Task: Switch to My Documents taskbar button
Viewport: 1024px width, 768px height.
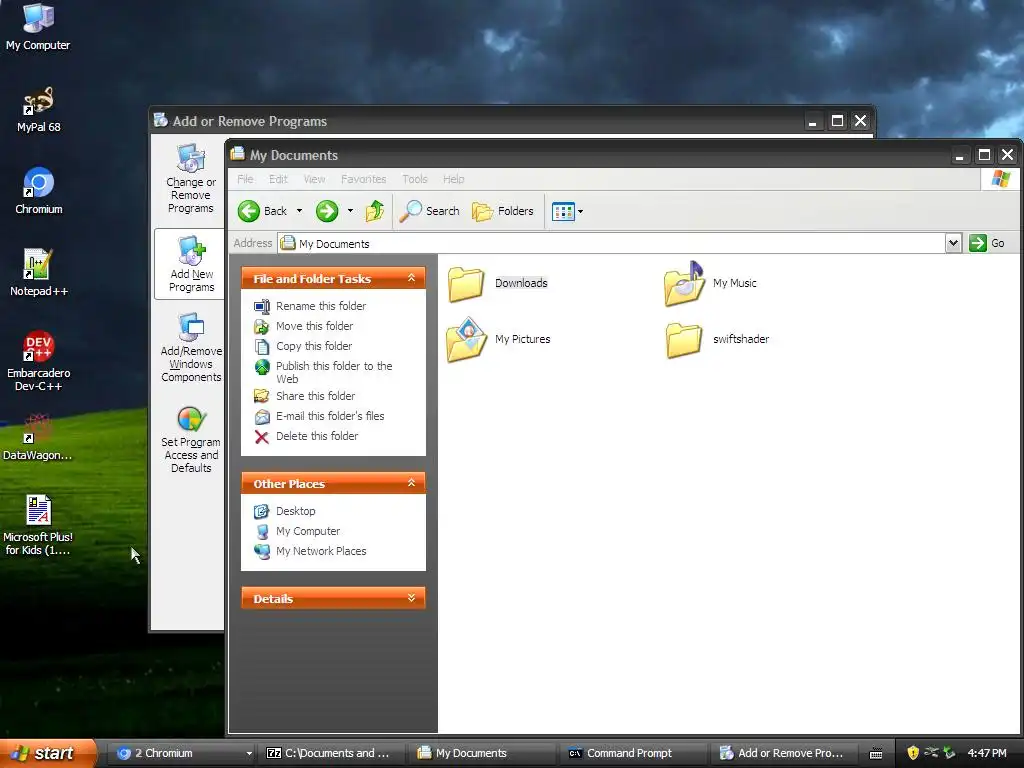Action: (482, 753)
